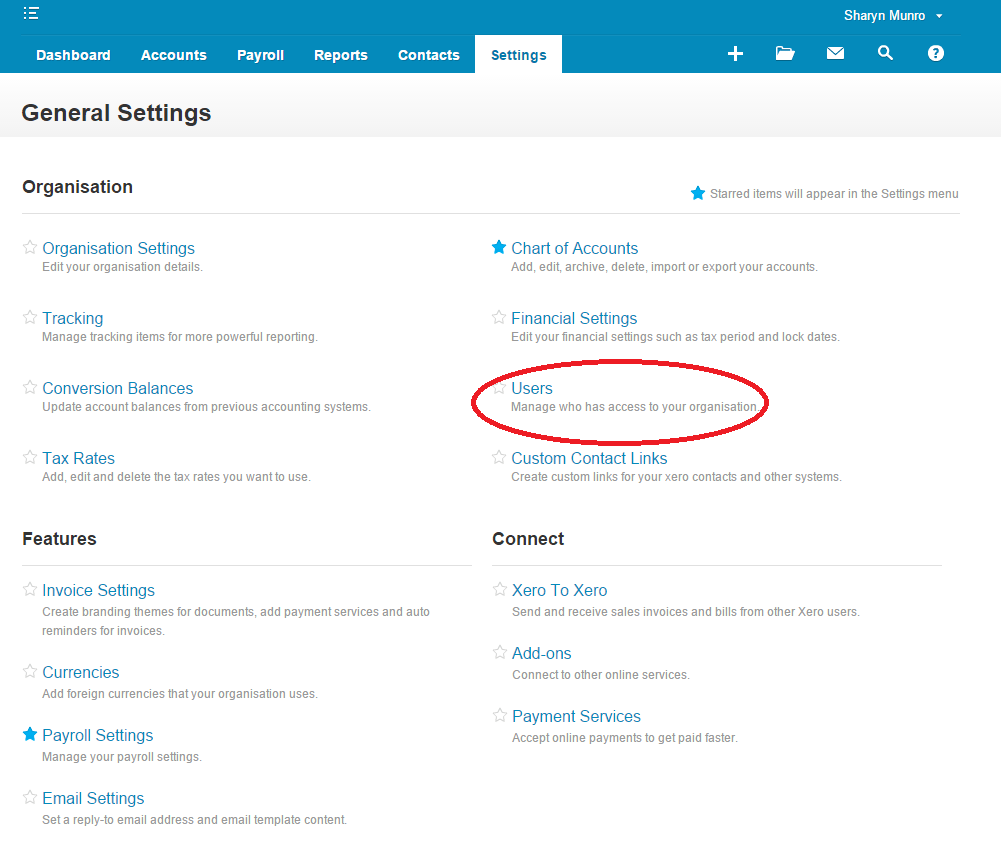
Task: Click the filled star beside Chart of Accounts
Action: click(x=498, y=247)
